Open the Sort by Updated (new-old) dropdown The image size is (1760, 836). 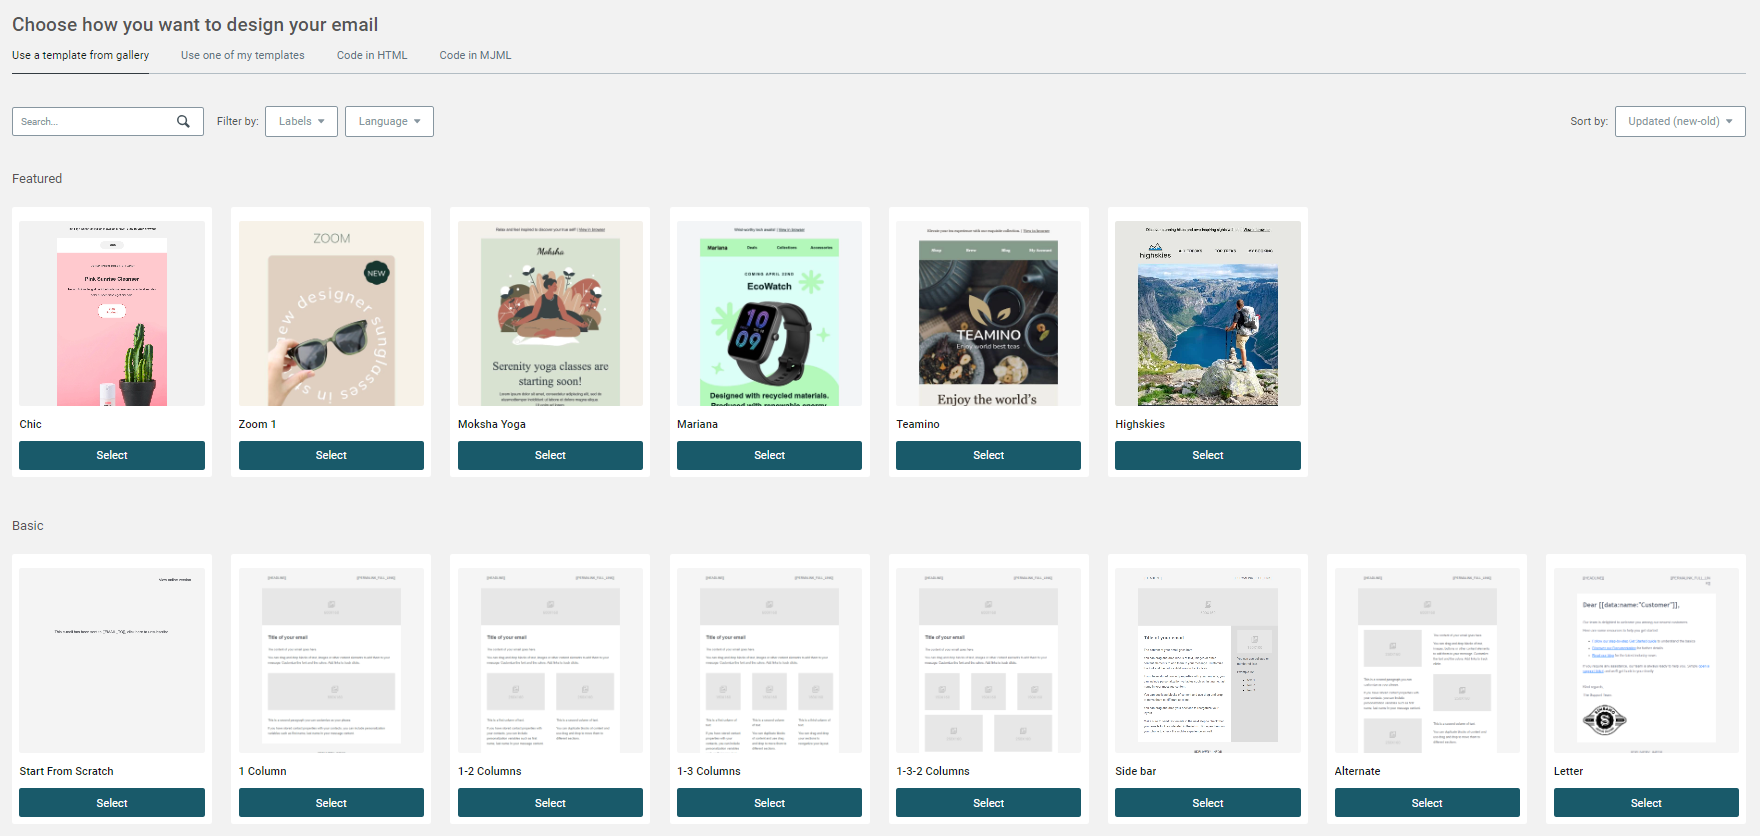(x=1680, y=121)
